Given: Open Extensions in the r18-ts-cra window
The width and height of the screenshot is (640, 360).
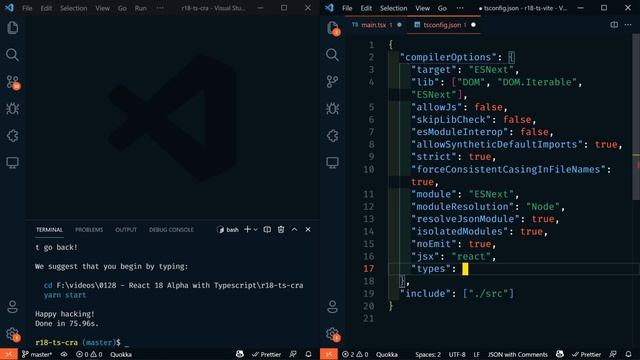Looking at the screenshot, I should pyautogui.click(x=13, y=136).
